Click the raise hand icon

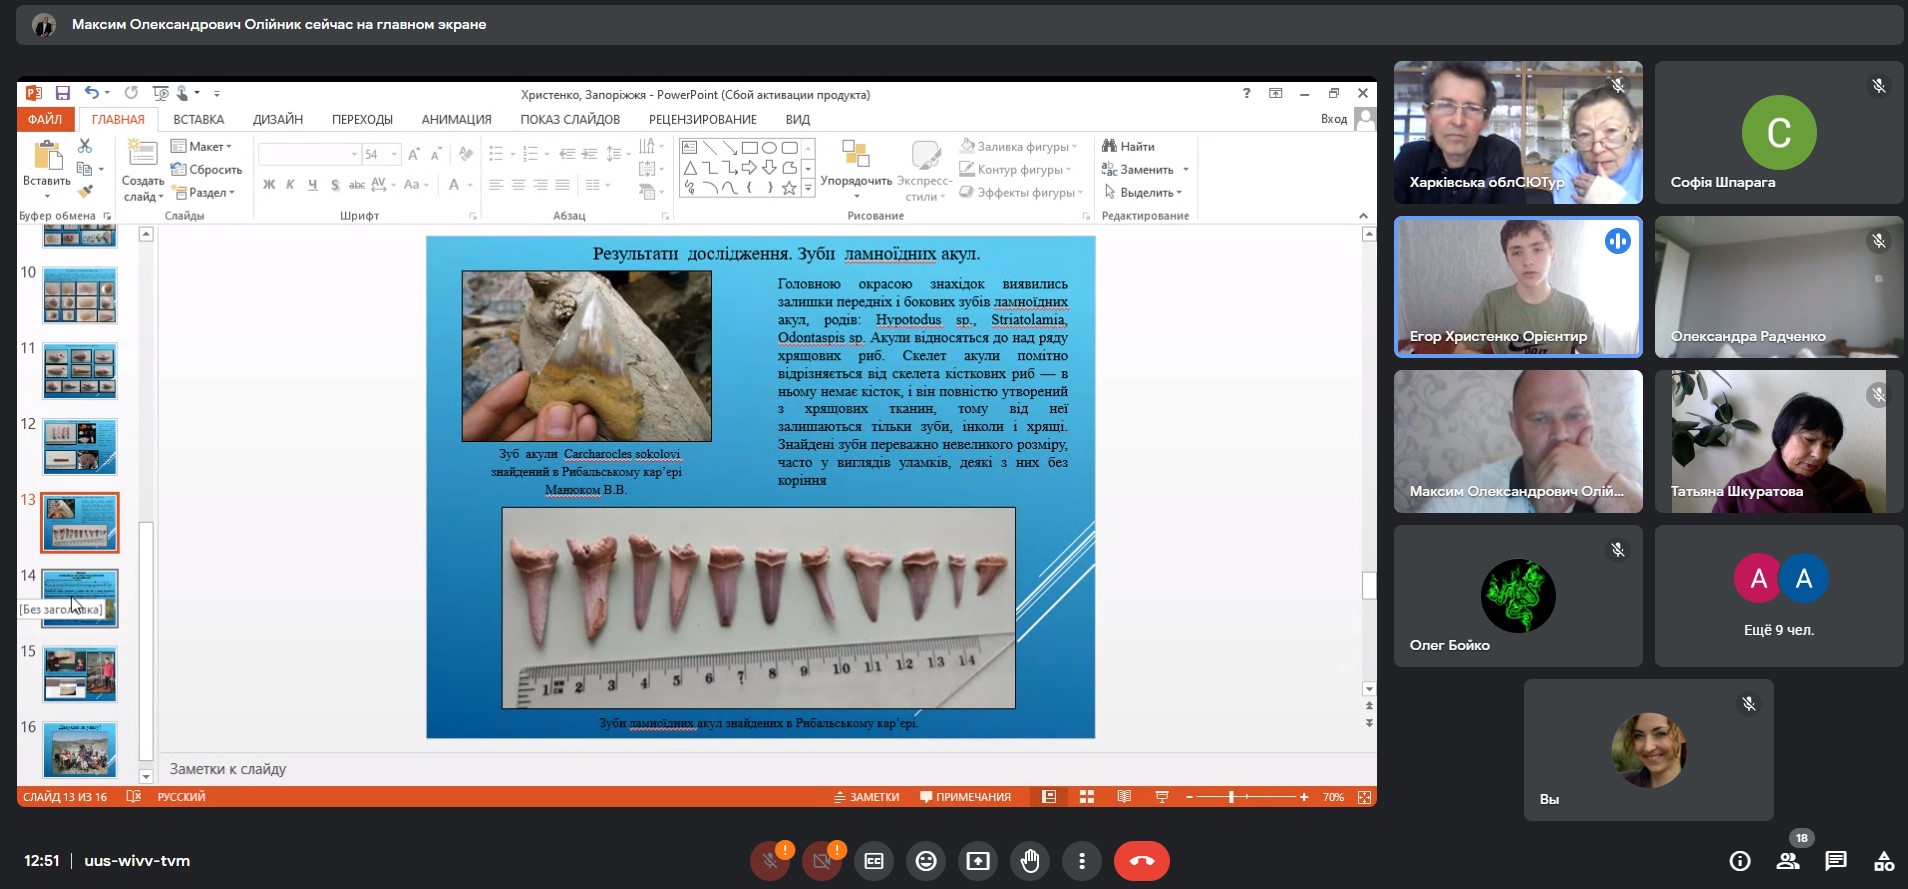tap(1030, 861)
